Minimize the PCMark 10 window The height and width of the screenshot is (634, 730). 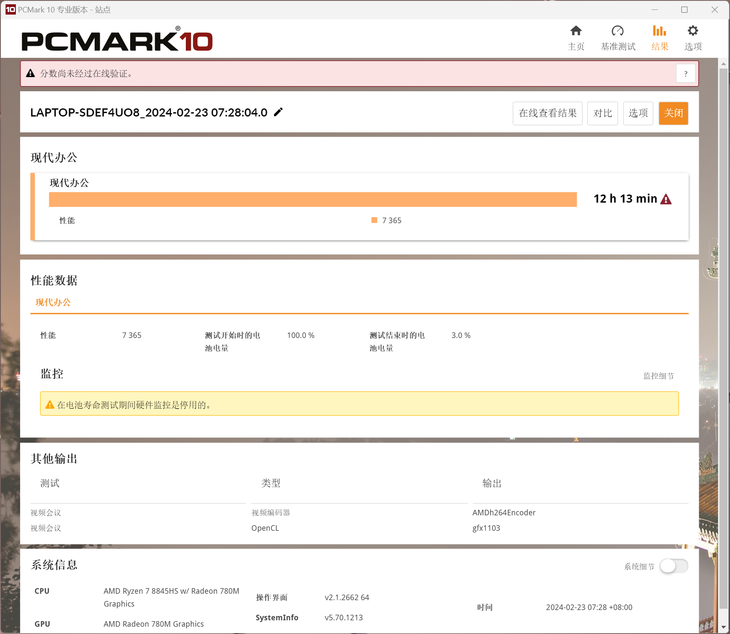[x=655, y=9]
